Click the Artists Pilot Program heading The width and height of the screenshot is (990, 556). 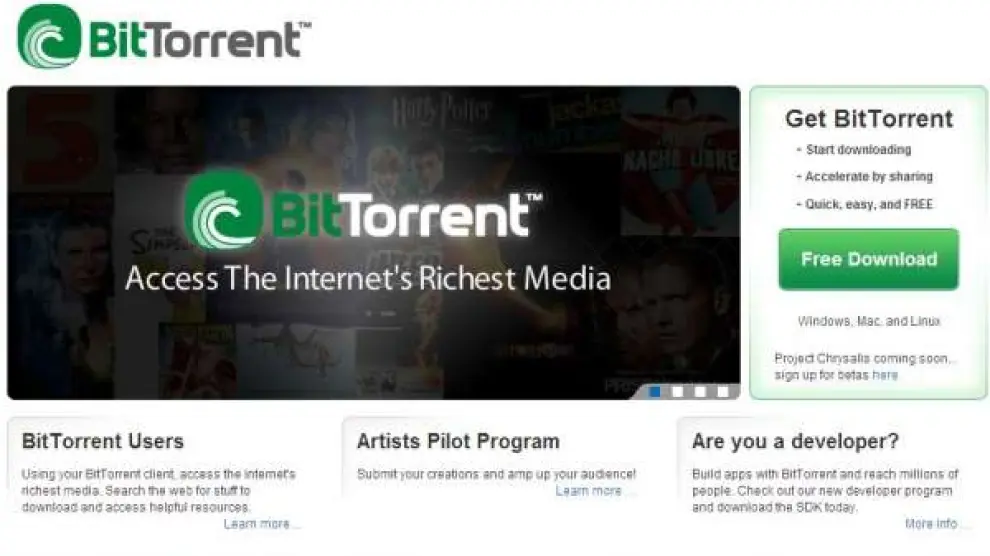458,441
